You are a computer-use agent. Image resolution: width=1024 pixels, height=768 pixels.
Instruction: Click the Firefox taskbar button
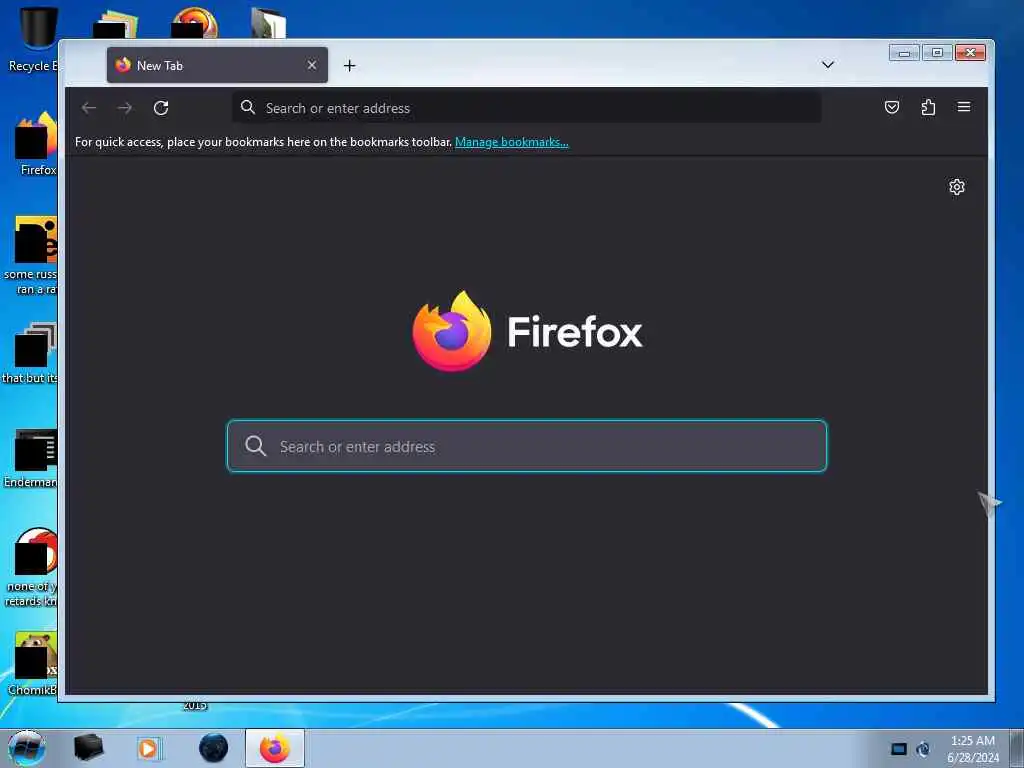[x=275, y=748]
